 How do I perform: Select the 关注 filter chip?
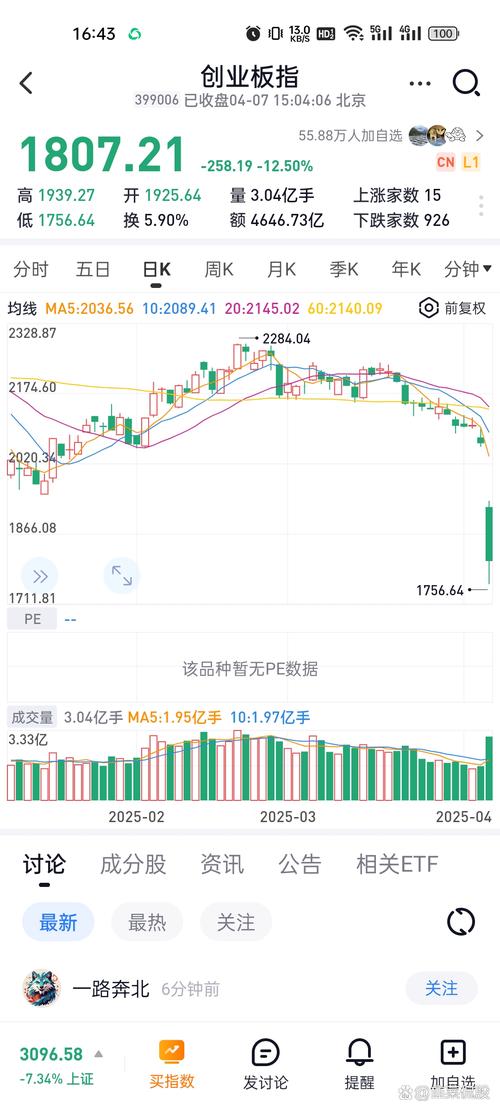236,923
